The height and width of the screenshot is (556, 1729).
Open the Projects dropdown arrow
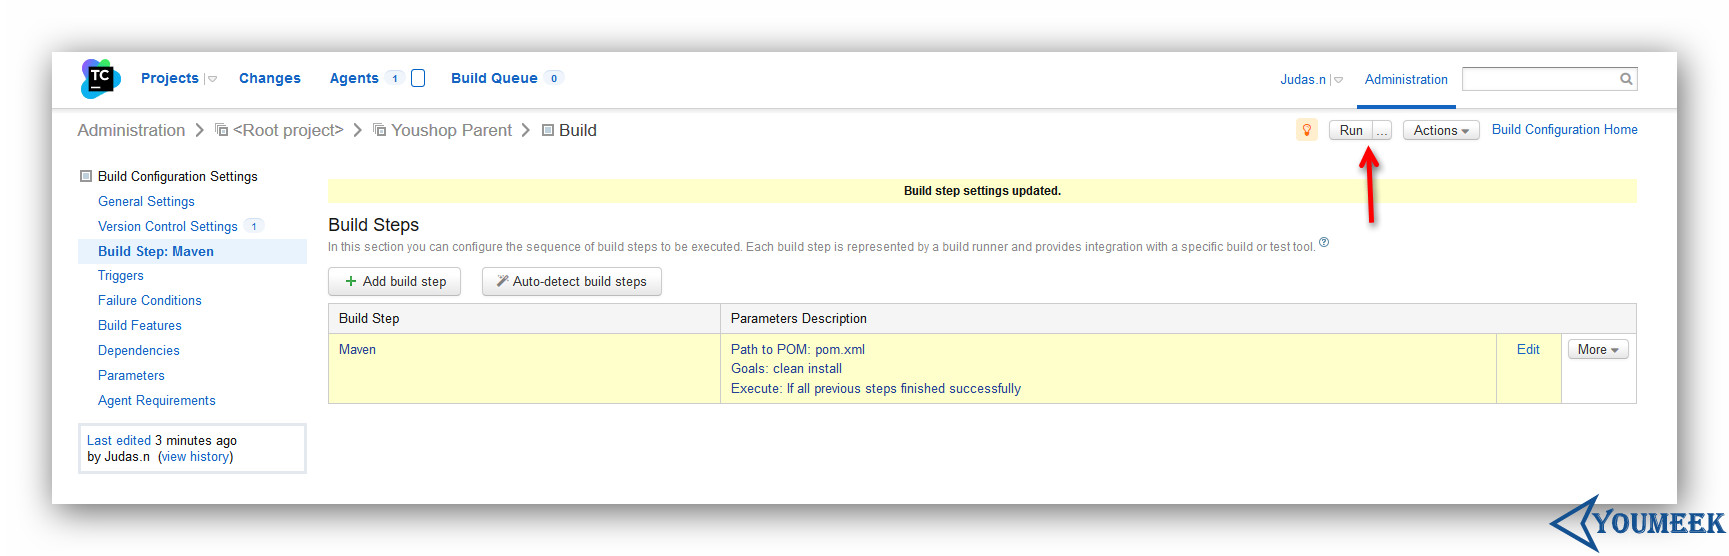212,79
